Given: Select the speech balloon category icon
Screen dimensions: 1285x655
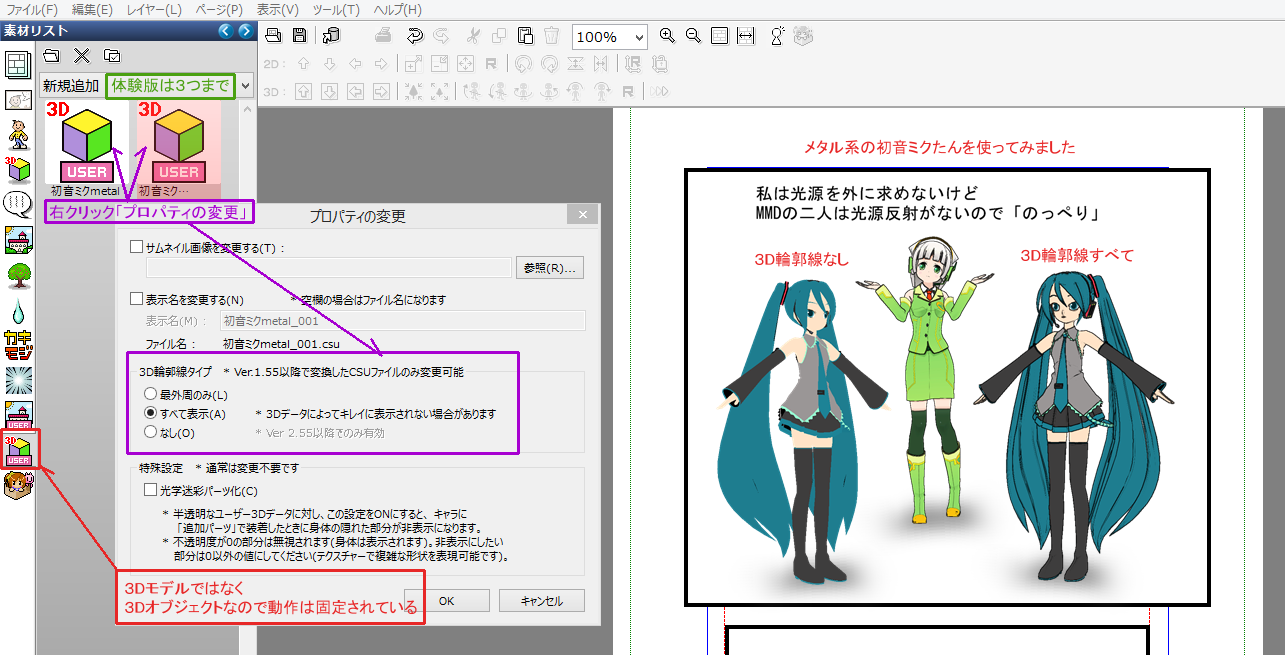Looking at the screenshot, I should click(x=18, y=205).
